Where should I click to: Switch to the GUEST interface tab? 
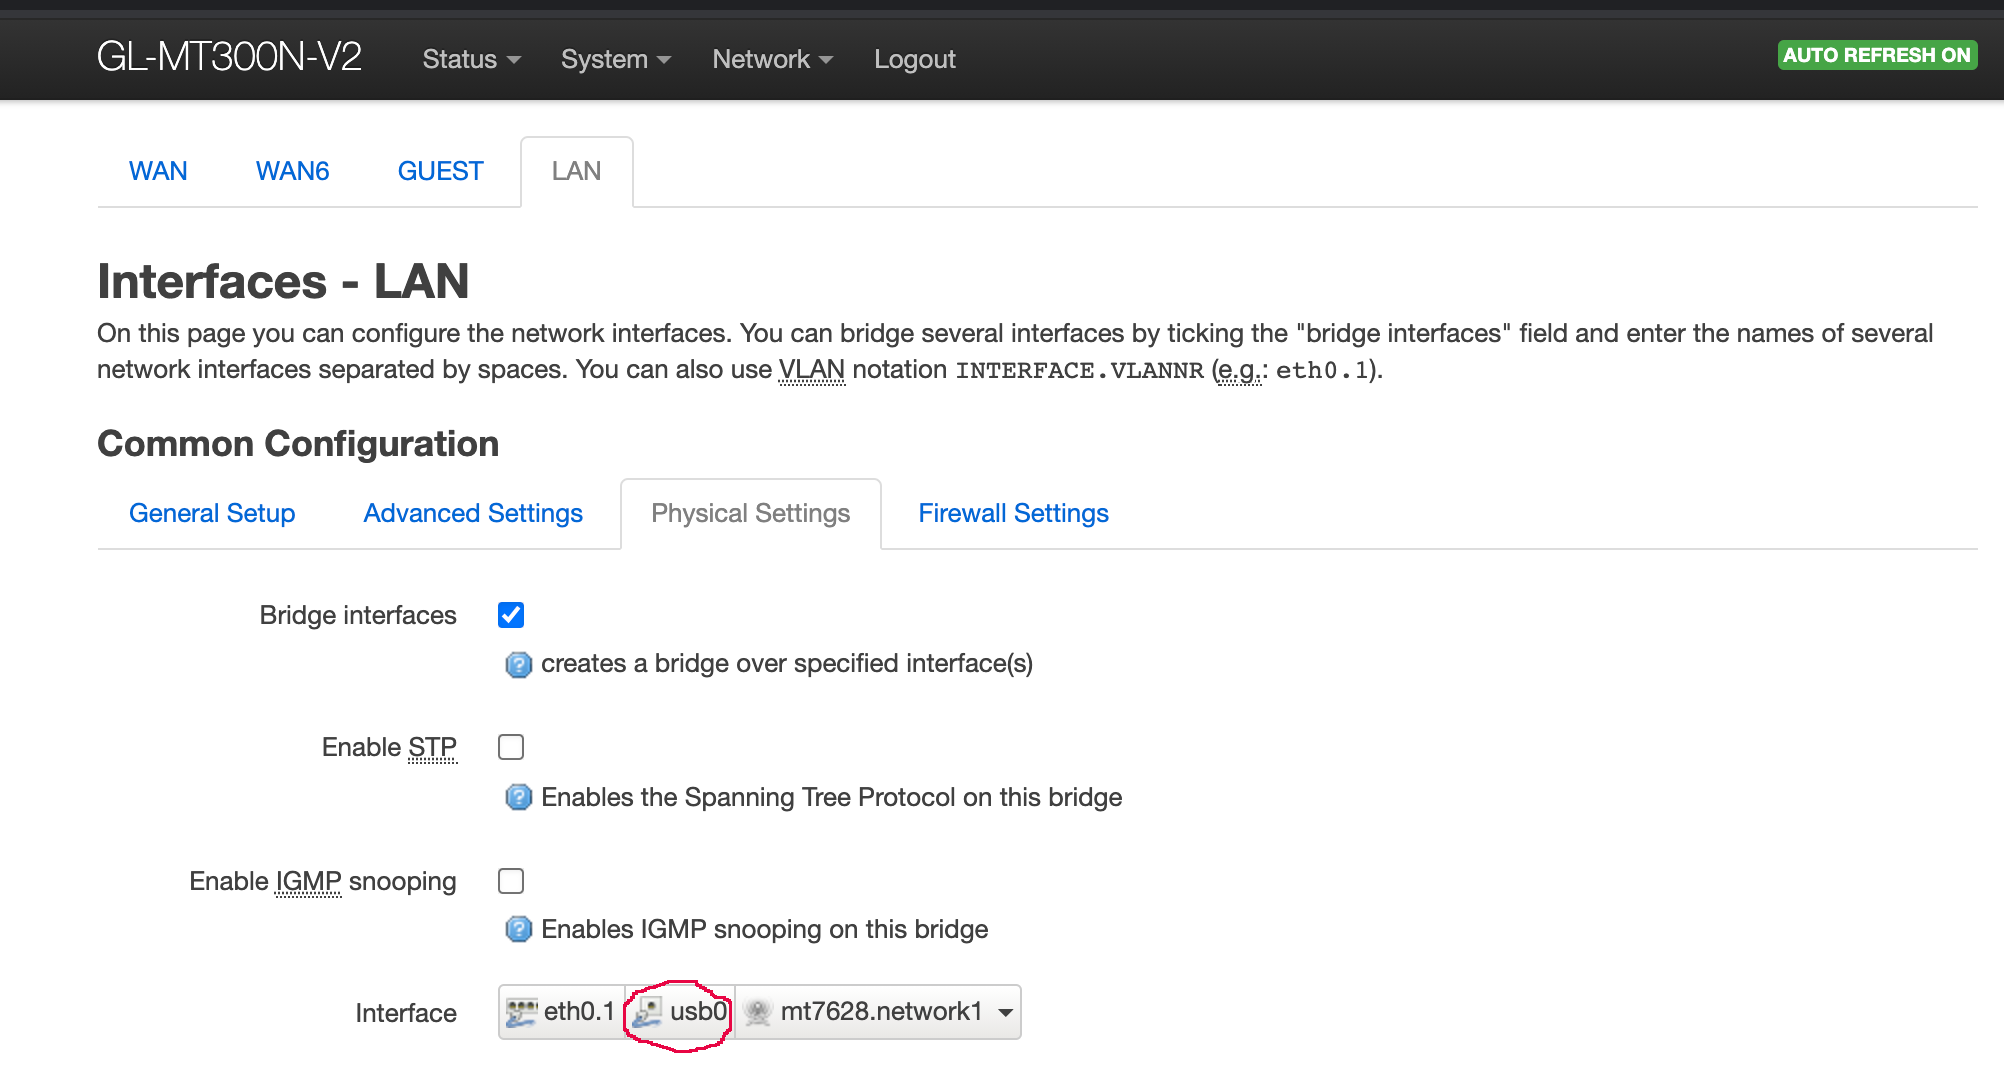pyautogui.click(x=440, y=171)
